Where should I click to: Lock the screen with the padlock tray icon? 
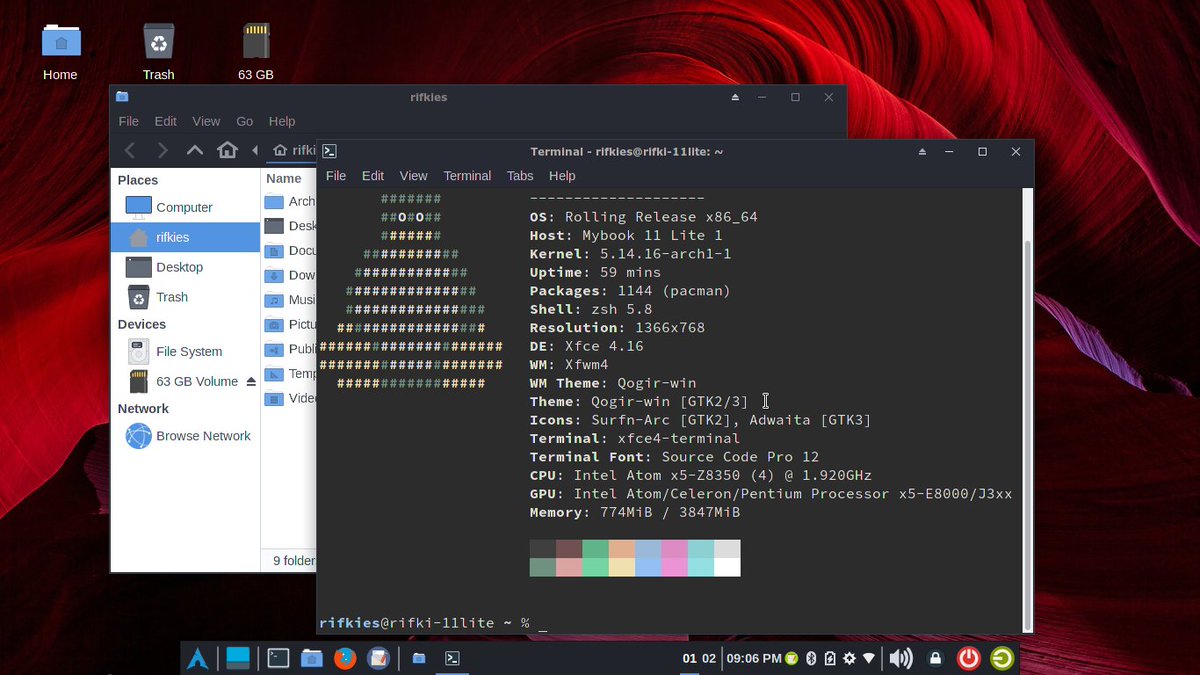[x=934, y=658]
